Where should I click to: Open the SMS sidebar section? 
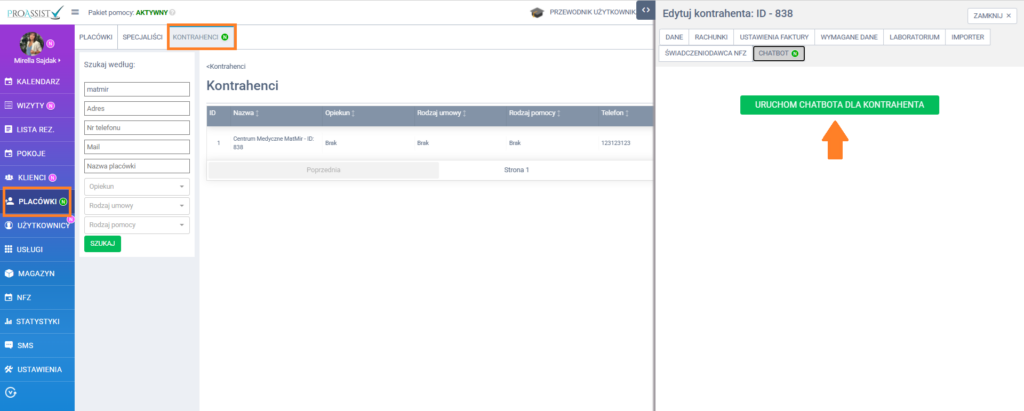25,345
